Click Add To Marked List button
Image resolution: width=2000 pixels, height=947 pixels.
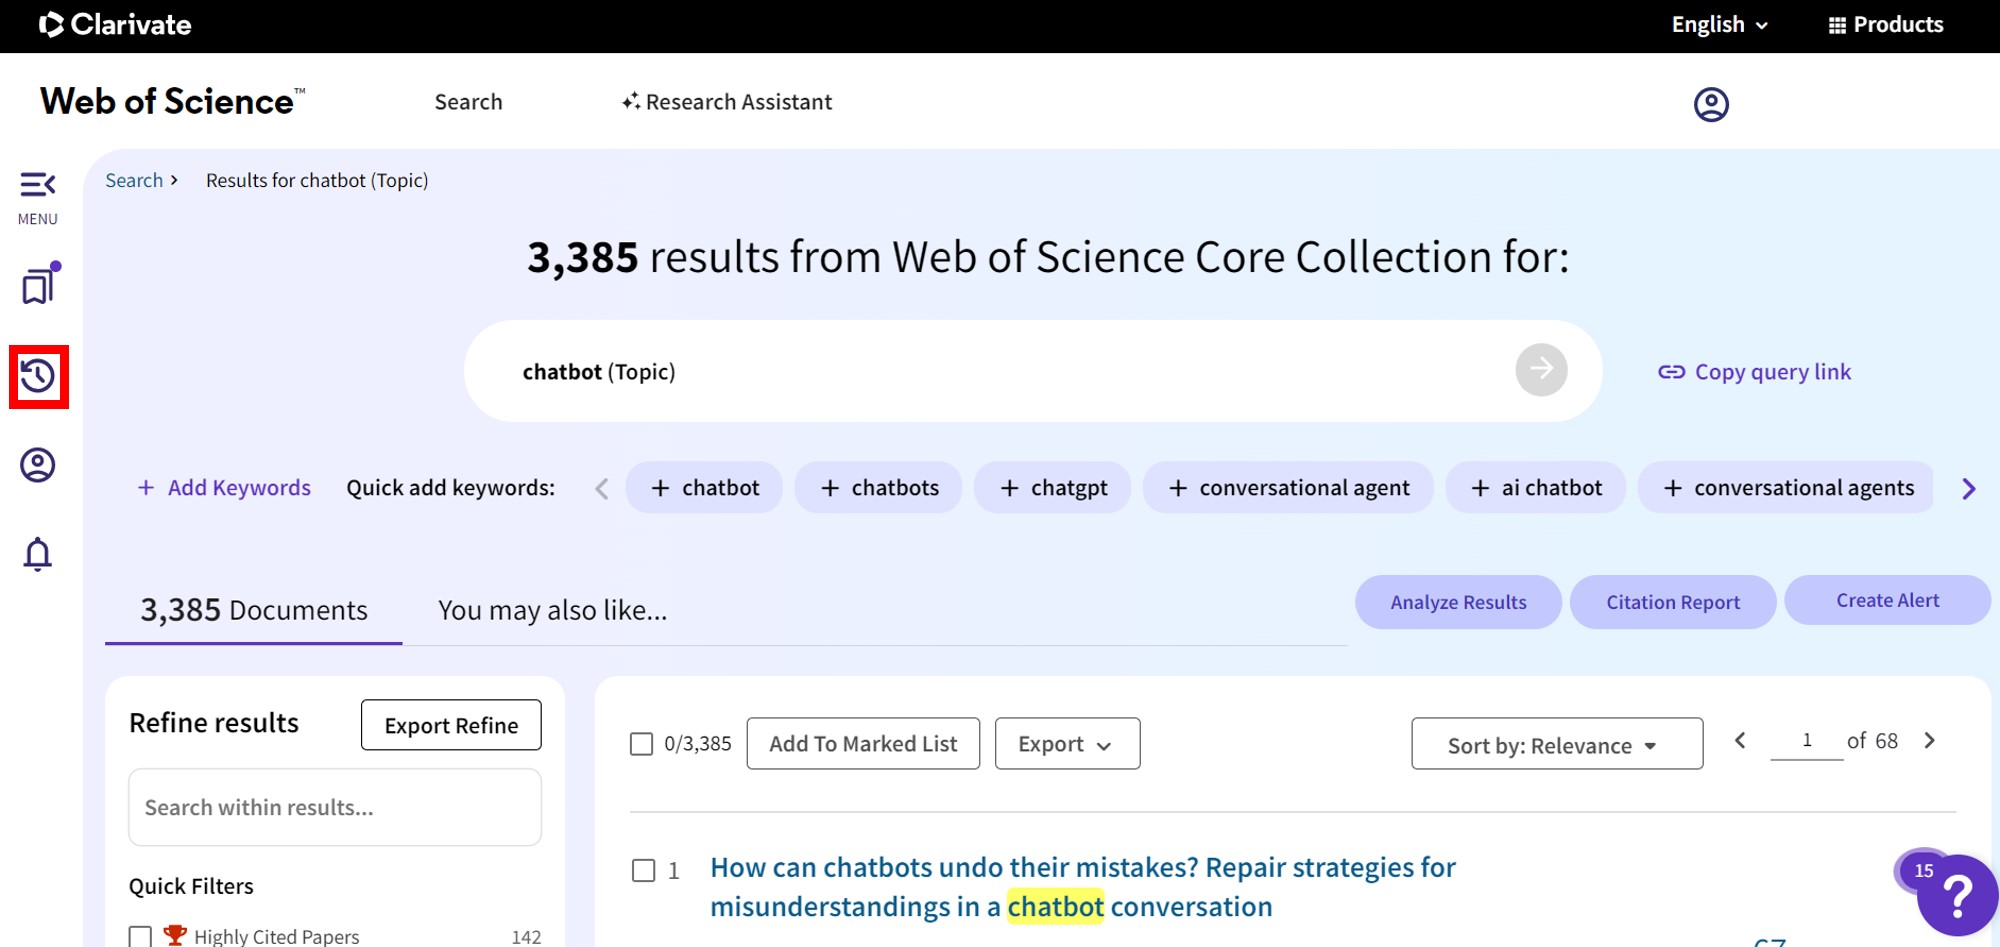(863, 743)
